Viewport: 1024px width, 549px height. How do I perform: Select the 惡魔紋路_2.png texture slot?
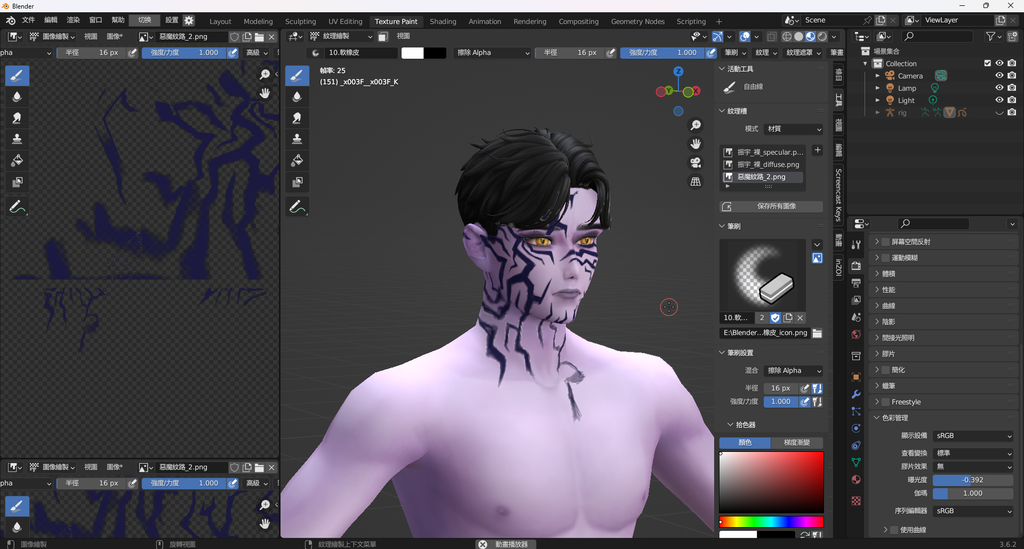click(762, 177)
